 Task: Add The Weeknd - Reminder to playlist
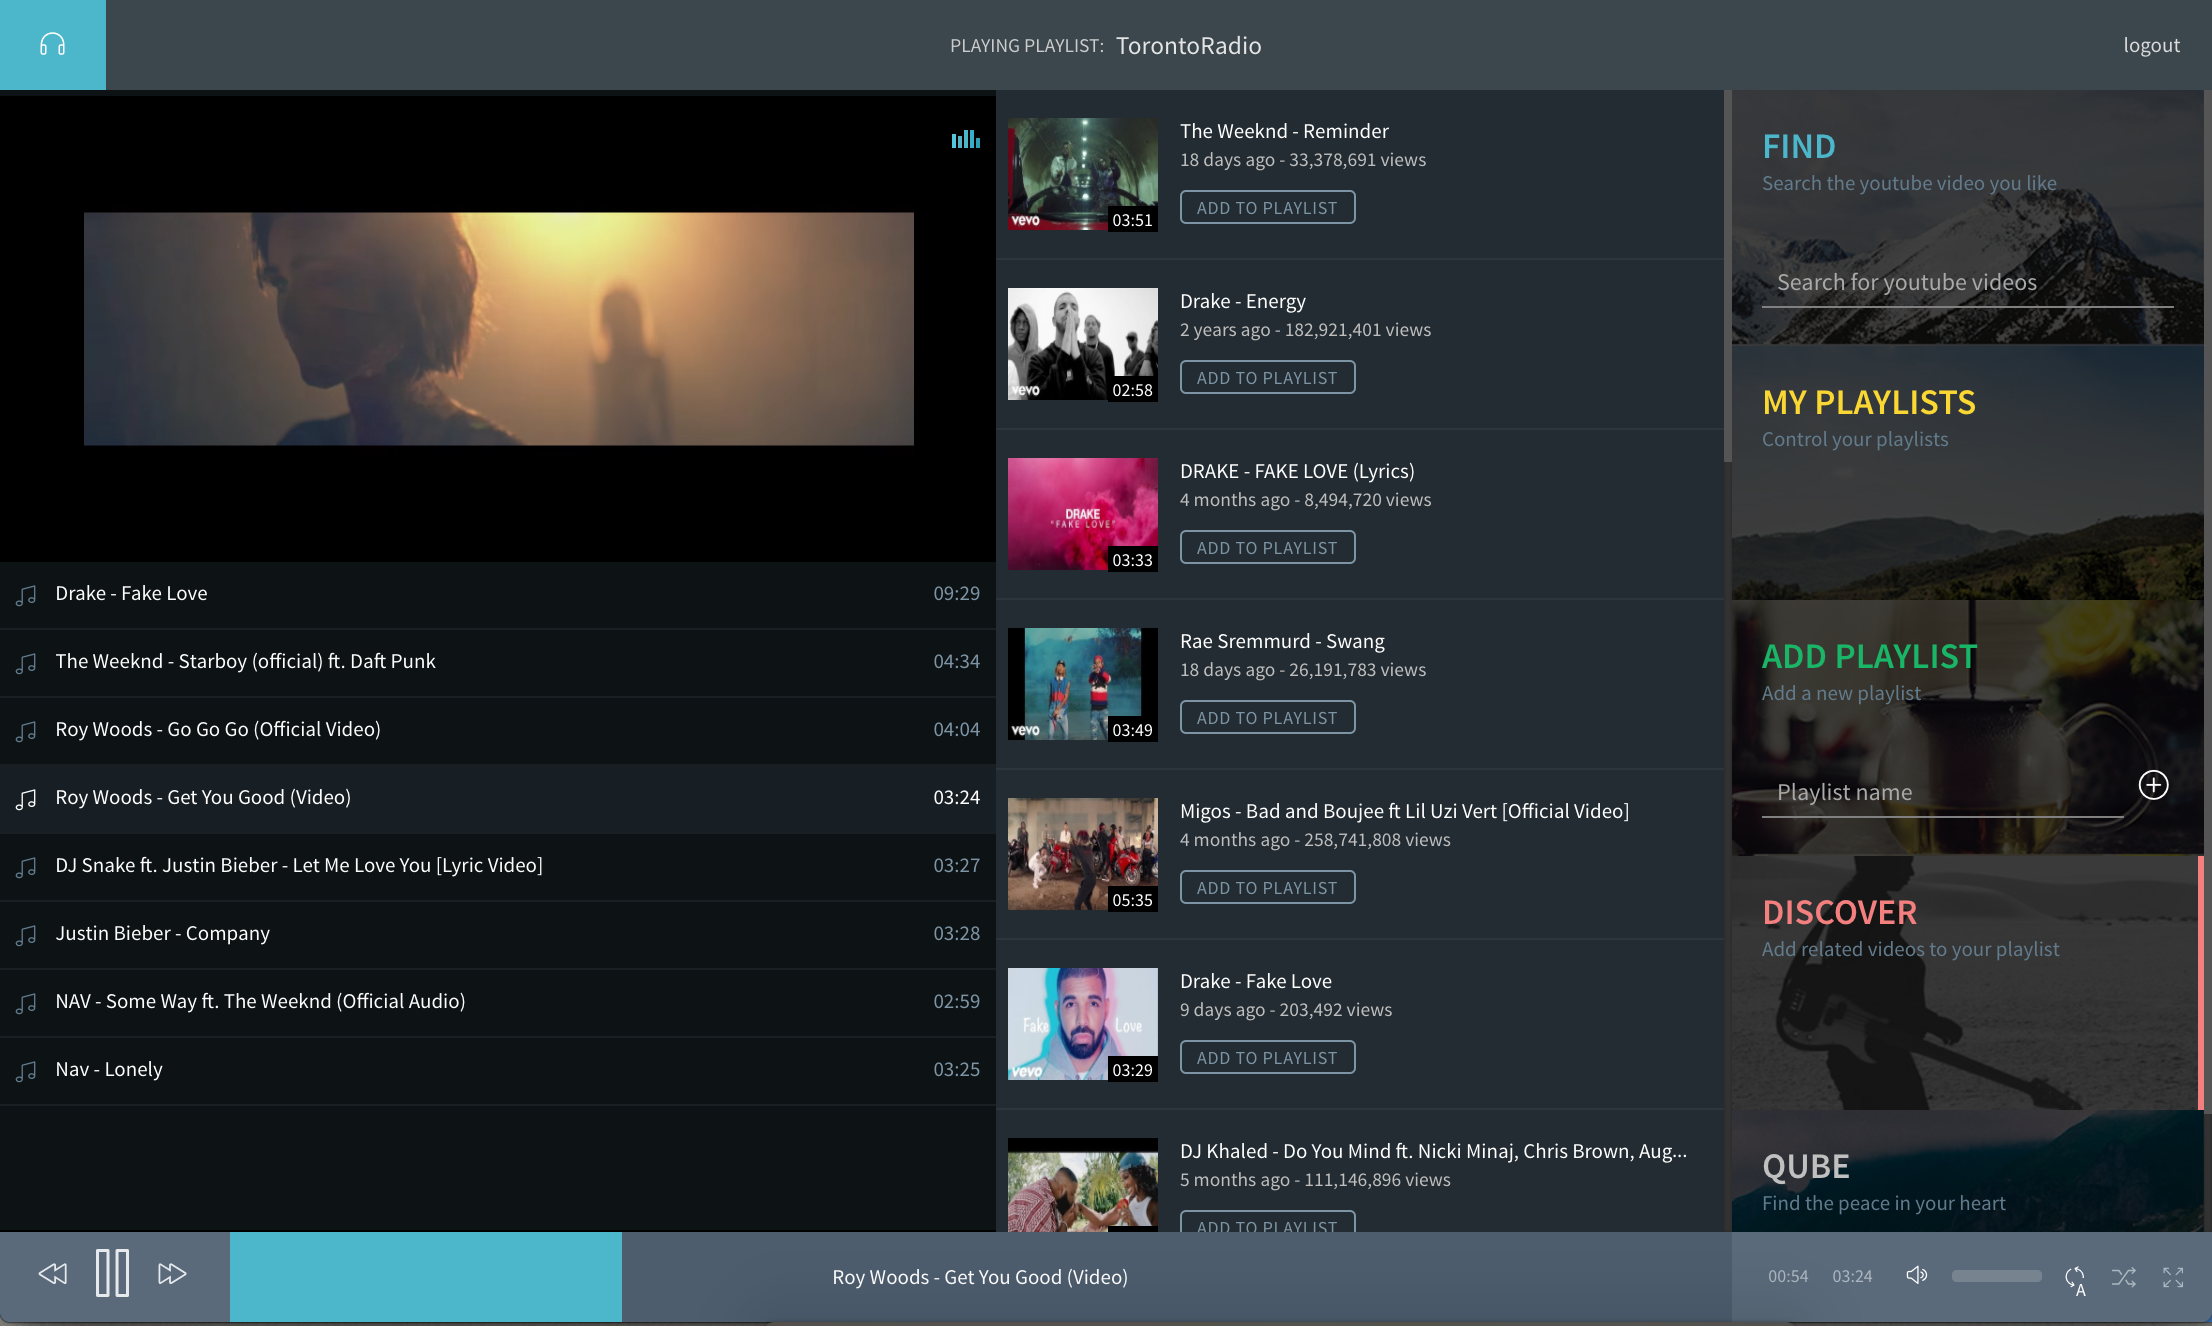pyautogui.click(x=1266, y=208)
